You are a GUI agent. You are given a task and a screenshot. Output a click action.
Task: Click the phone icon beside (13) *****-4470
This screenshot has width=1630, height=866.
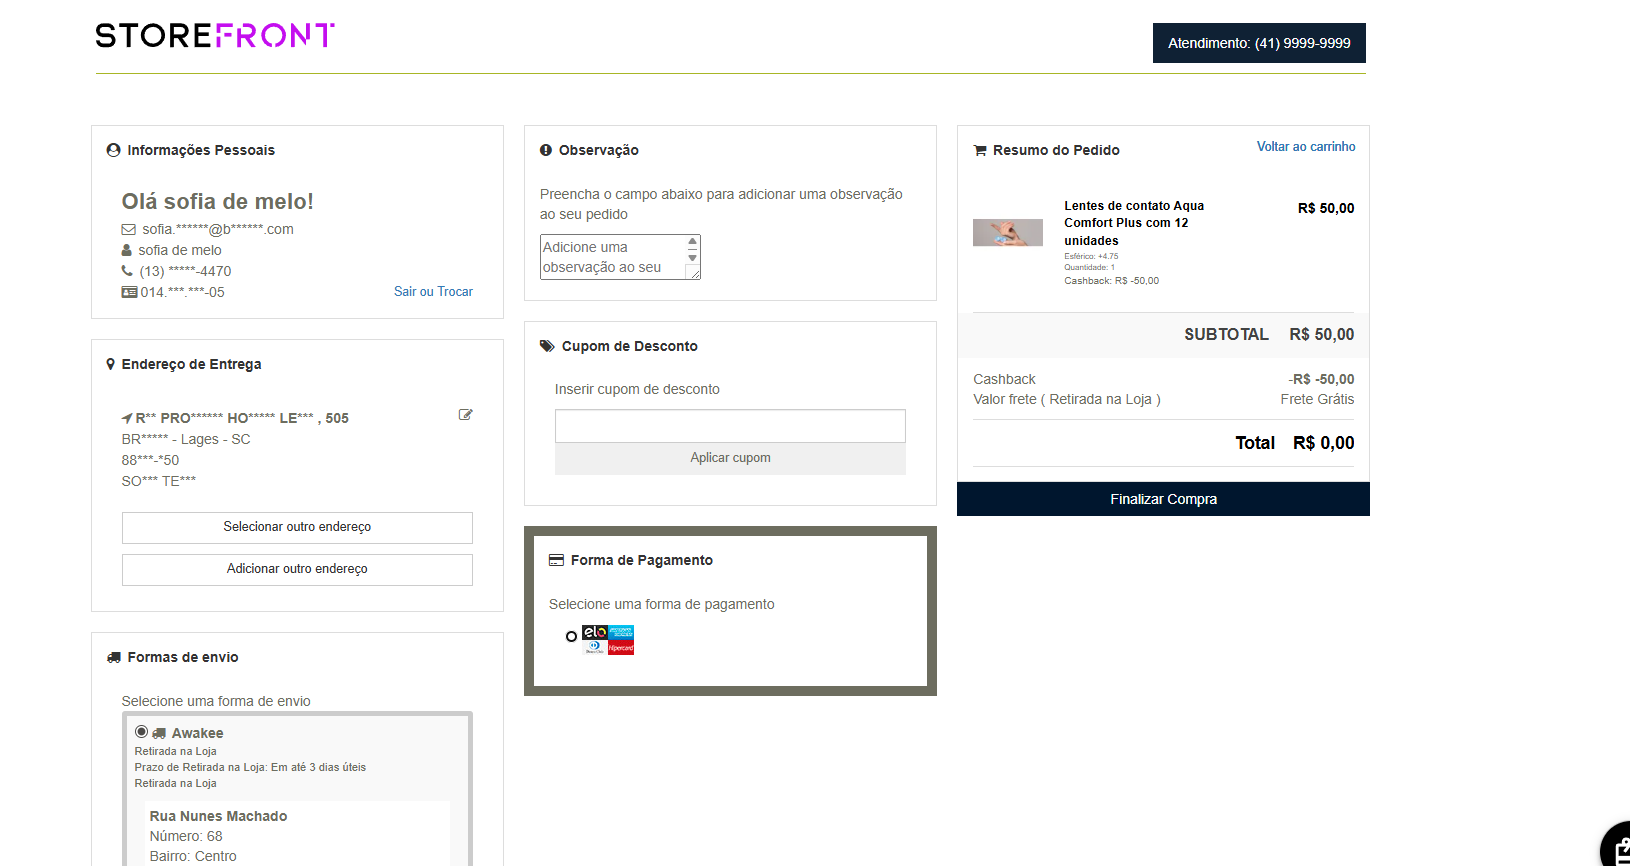click(x=127, y=271)
